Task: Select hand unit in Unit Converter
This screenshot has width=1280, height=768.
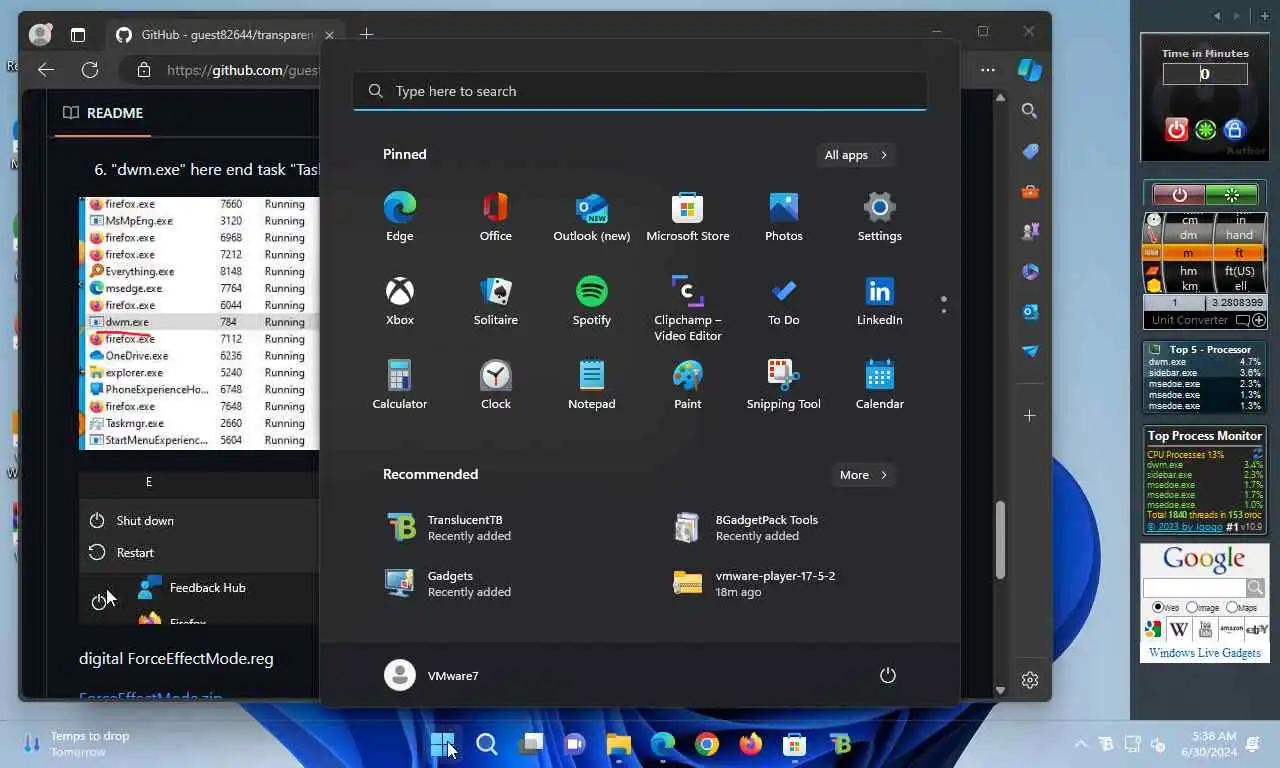Action: 1239,235
